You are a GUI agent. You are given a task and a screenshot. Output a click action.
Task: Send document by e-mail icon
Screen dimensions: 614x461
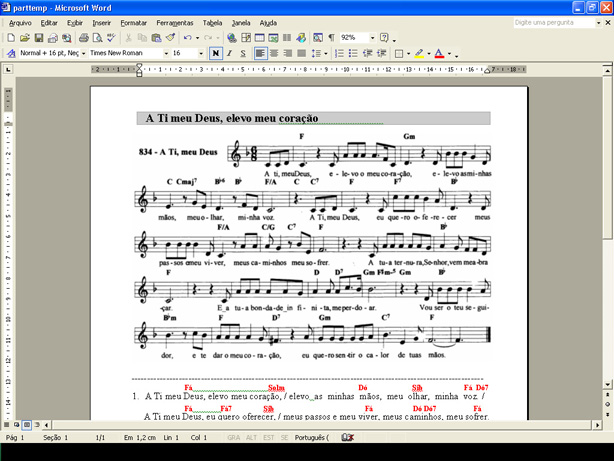tap(52, 38)
